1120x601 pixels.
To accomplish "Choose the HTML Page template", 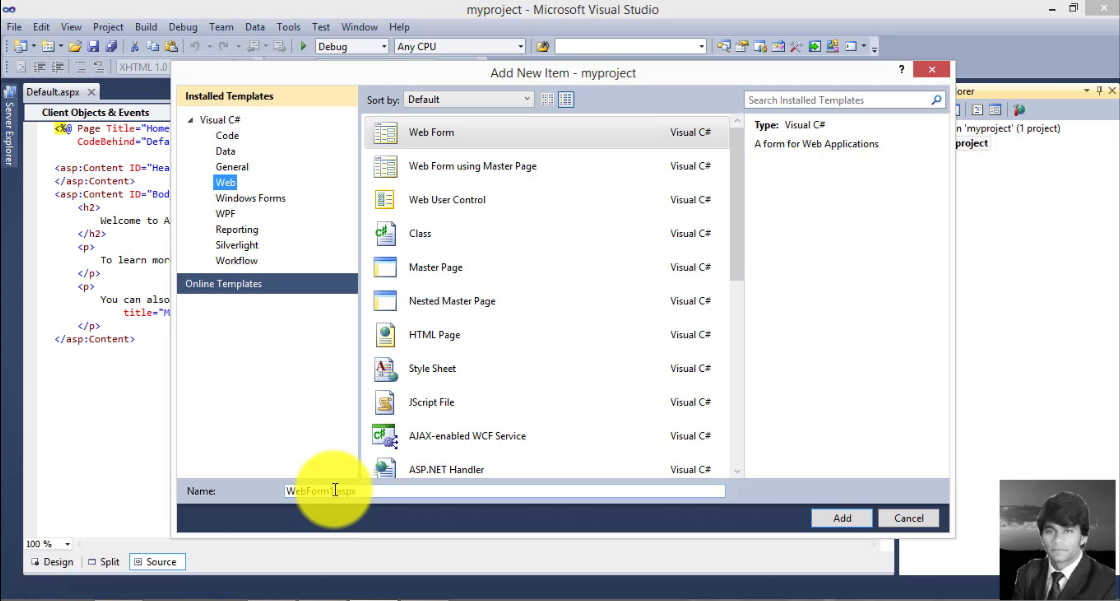I will tap(547, 334).
